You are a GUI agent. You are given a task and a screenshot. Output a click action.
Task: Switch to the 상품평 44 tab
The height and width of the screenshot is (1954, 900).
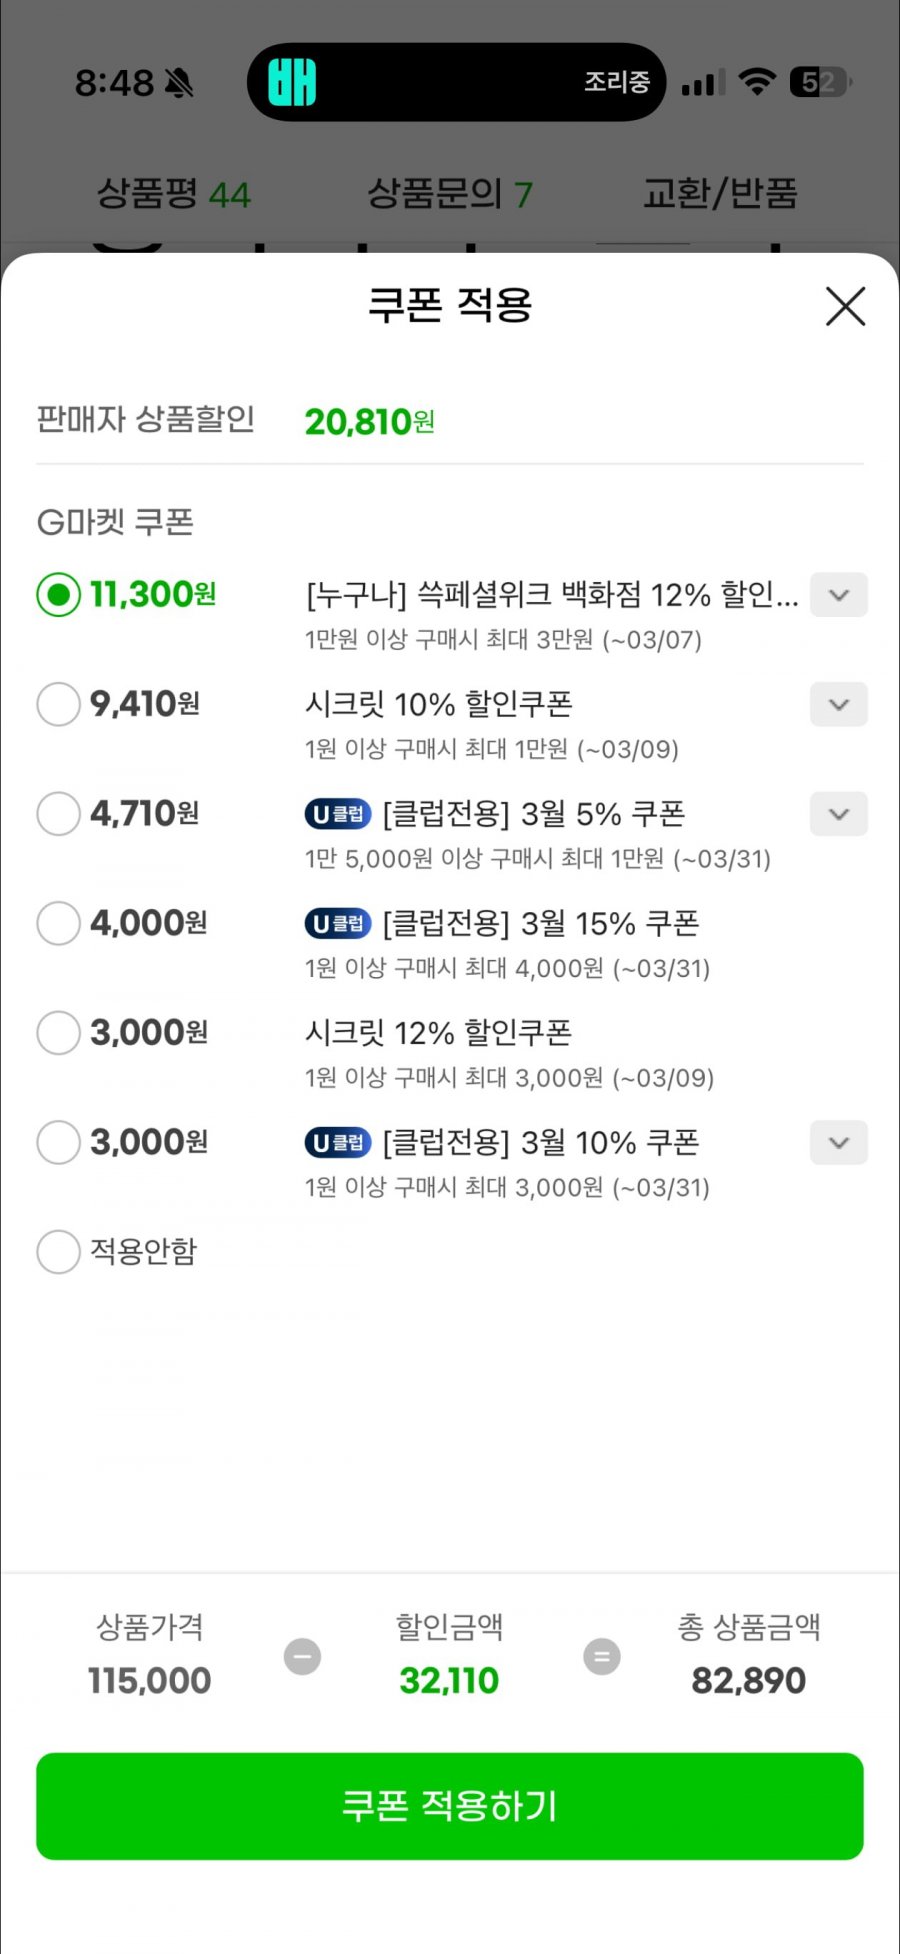click(173, 193)
